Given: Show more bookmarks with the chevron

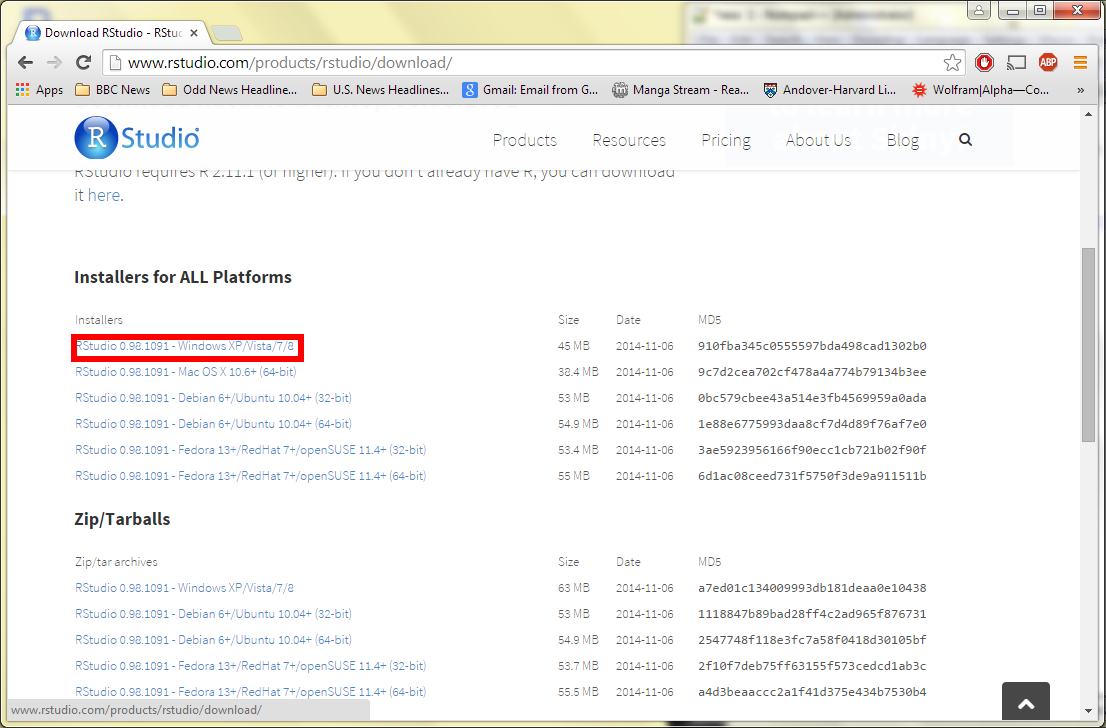Looking at the screenshot, I should click(x=1080, y=90).
